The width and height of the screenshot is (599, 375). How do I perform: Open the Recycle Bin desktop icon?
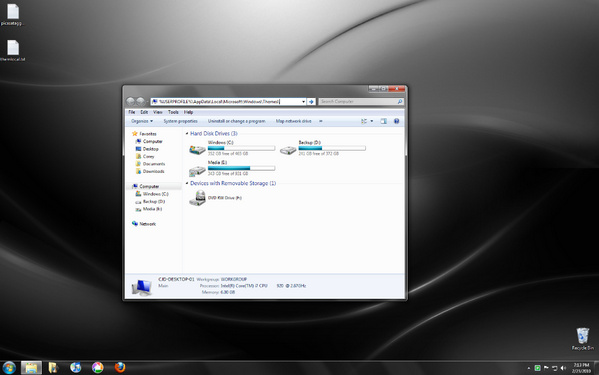coord(583,339)
